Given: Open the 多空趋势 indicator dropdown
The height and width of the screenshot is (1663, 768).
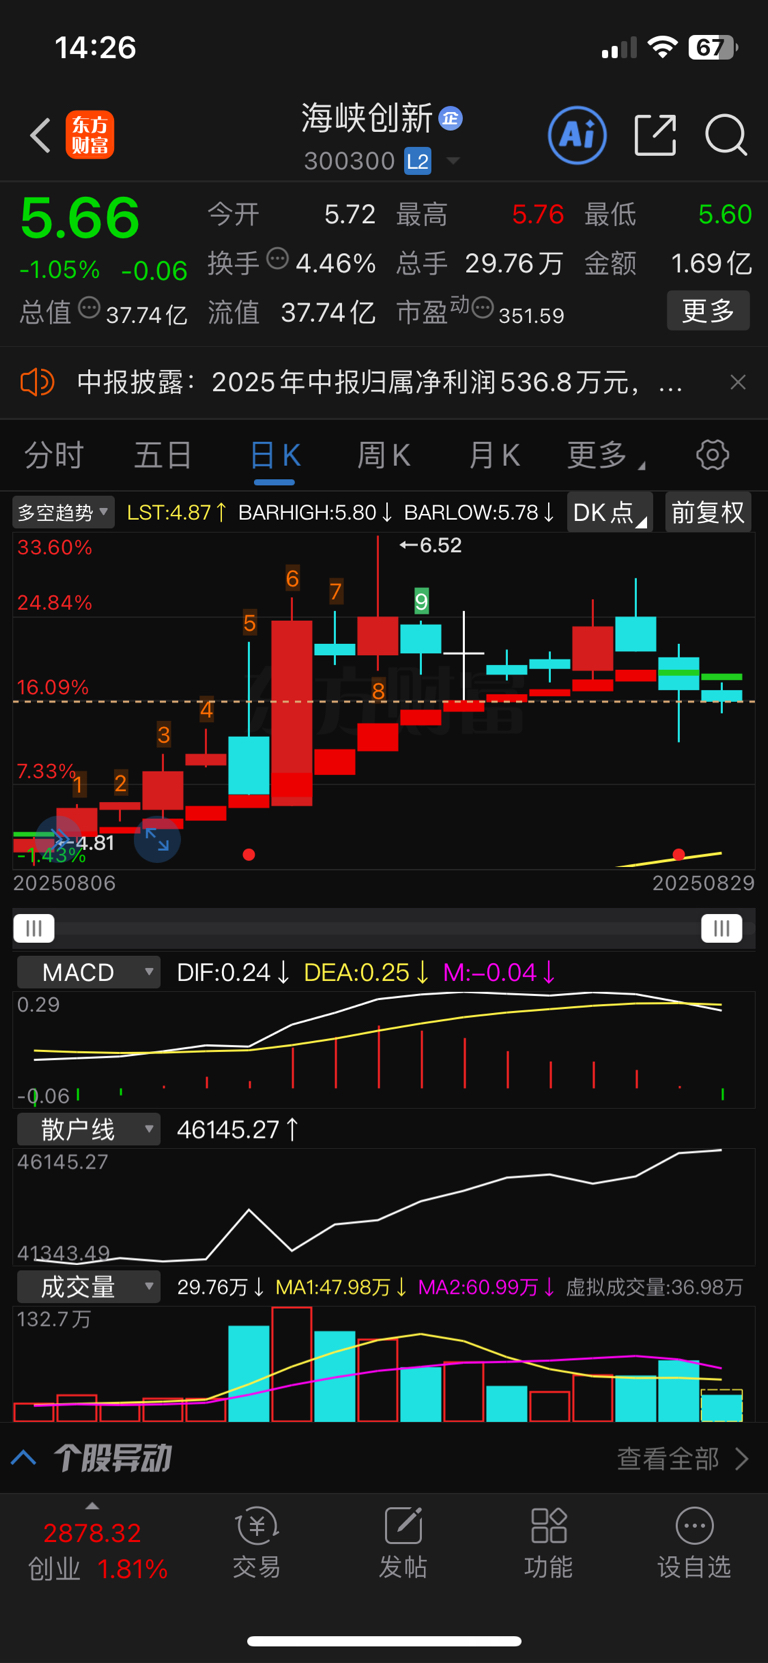Looking at the screenshot, I should coord(63,513).
